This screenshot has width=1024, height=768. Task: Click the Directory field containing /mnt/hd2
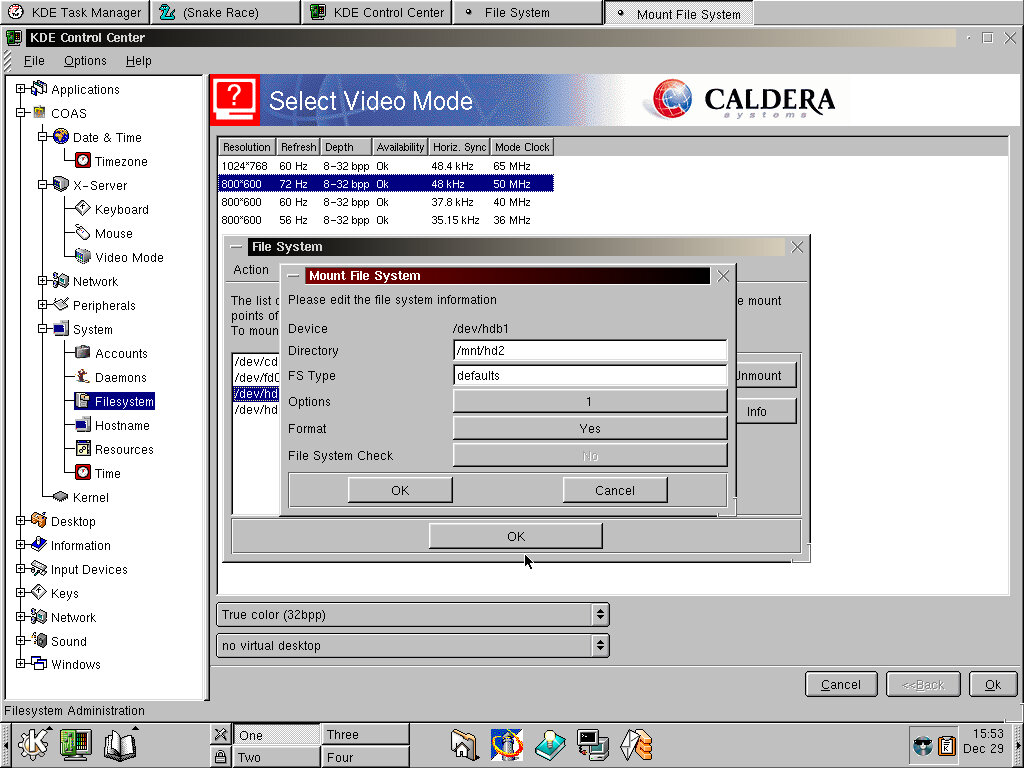(590, 351)
